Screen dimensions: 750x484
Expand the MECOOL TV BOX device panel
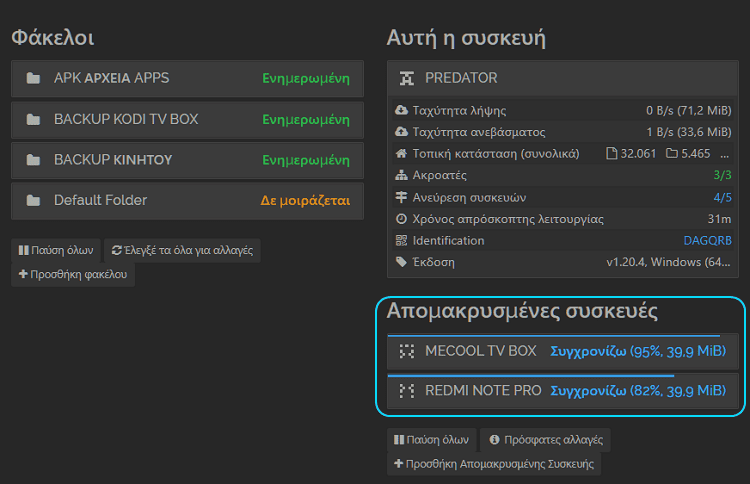563,352
